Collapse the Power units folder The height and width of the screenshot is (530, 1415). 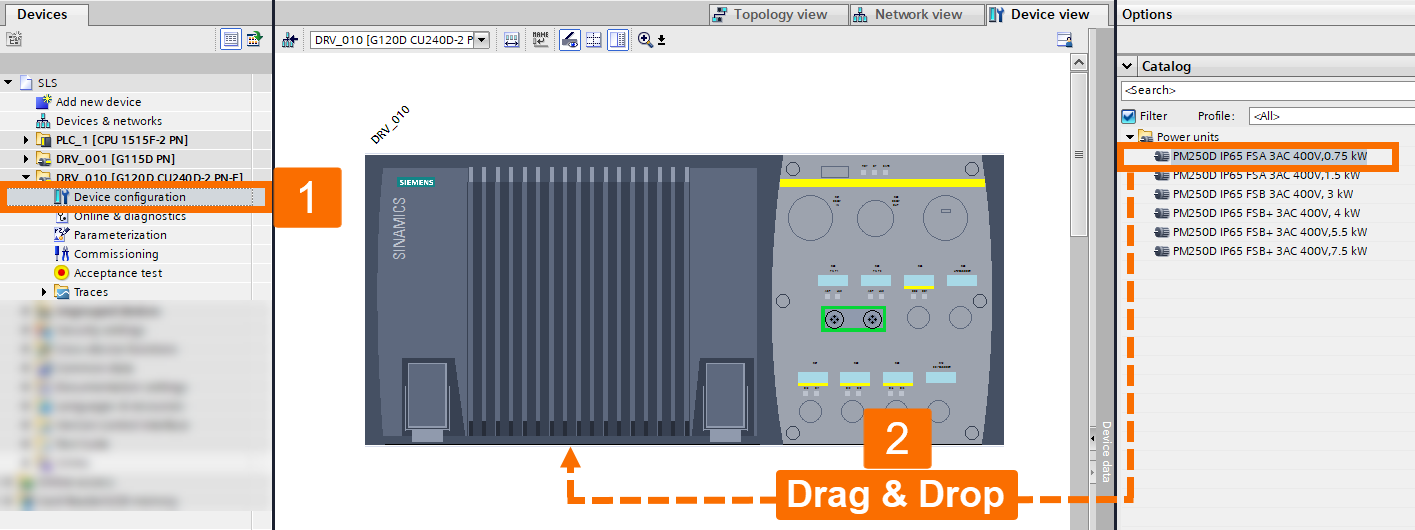pos(1130,136)
